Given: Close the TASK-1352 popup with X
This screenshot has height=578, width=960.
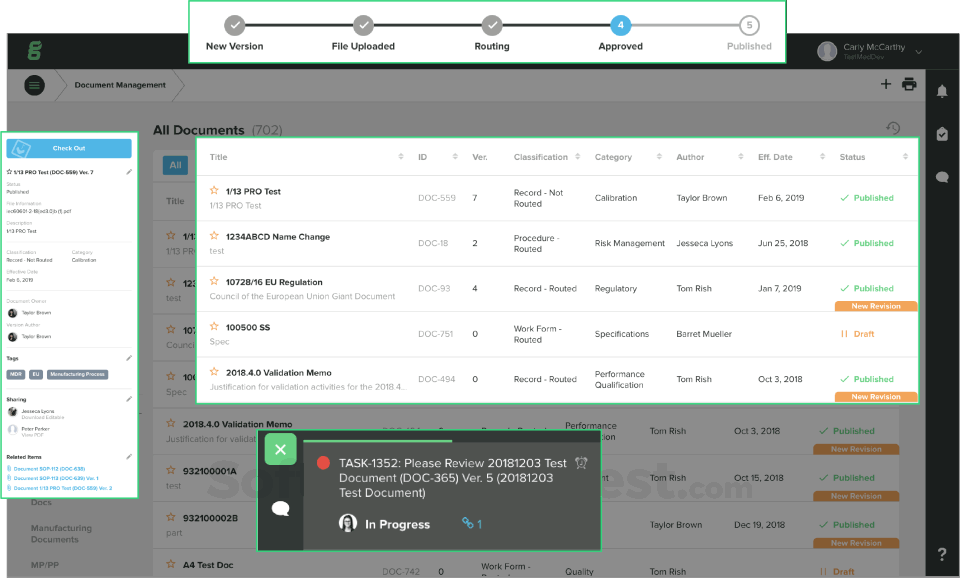Looking at the screenshot, I should coord(280,449).
